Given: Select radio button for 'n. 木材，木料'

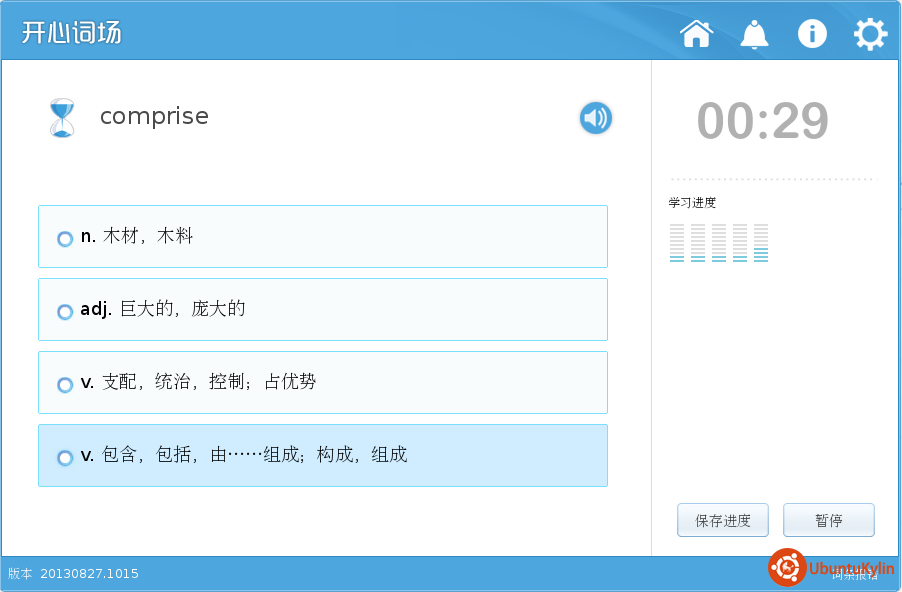Looking at the screenshot, I should [65, 238].
